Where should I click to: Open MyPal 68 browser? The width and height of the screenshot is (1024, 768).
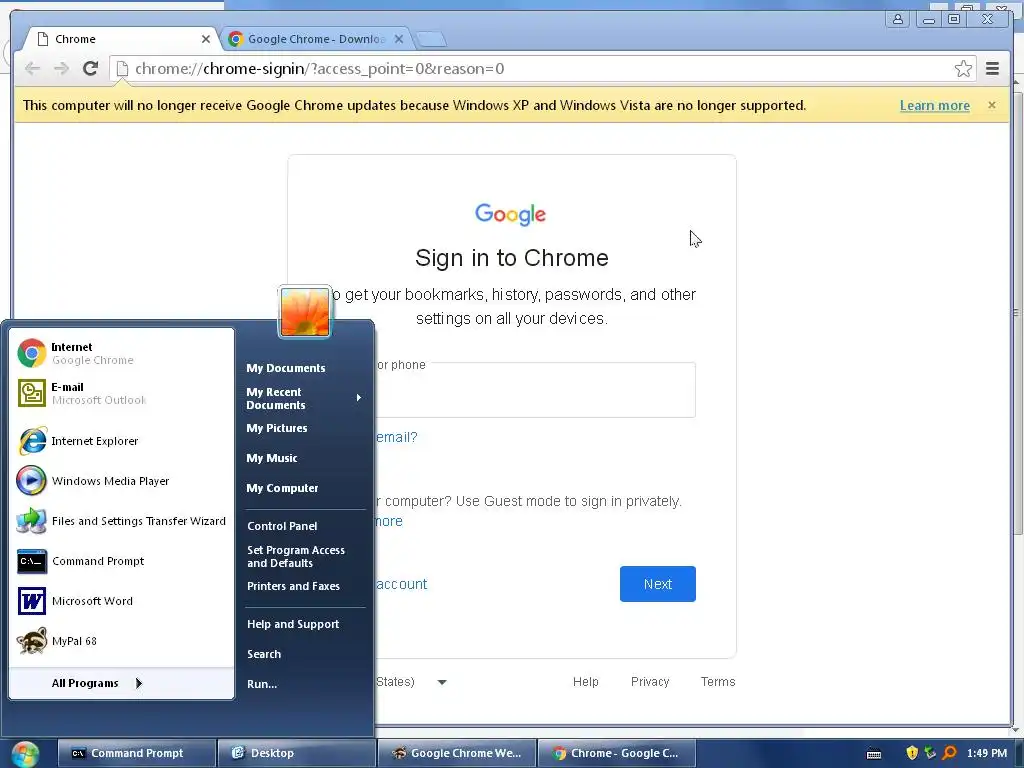(121, 641)
